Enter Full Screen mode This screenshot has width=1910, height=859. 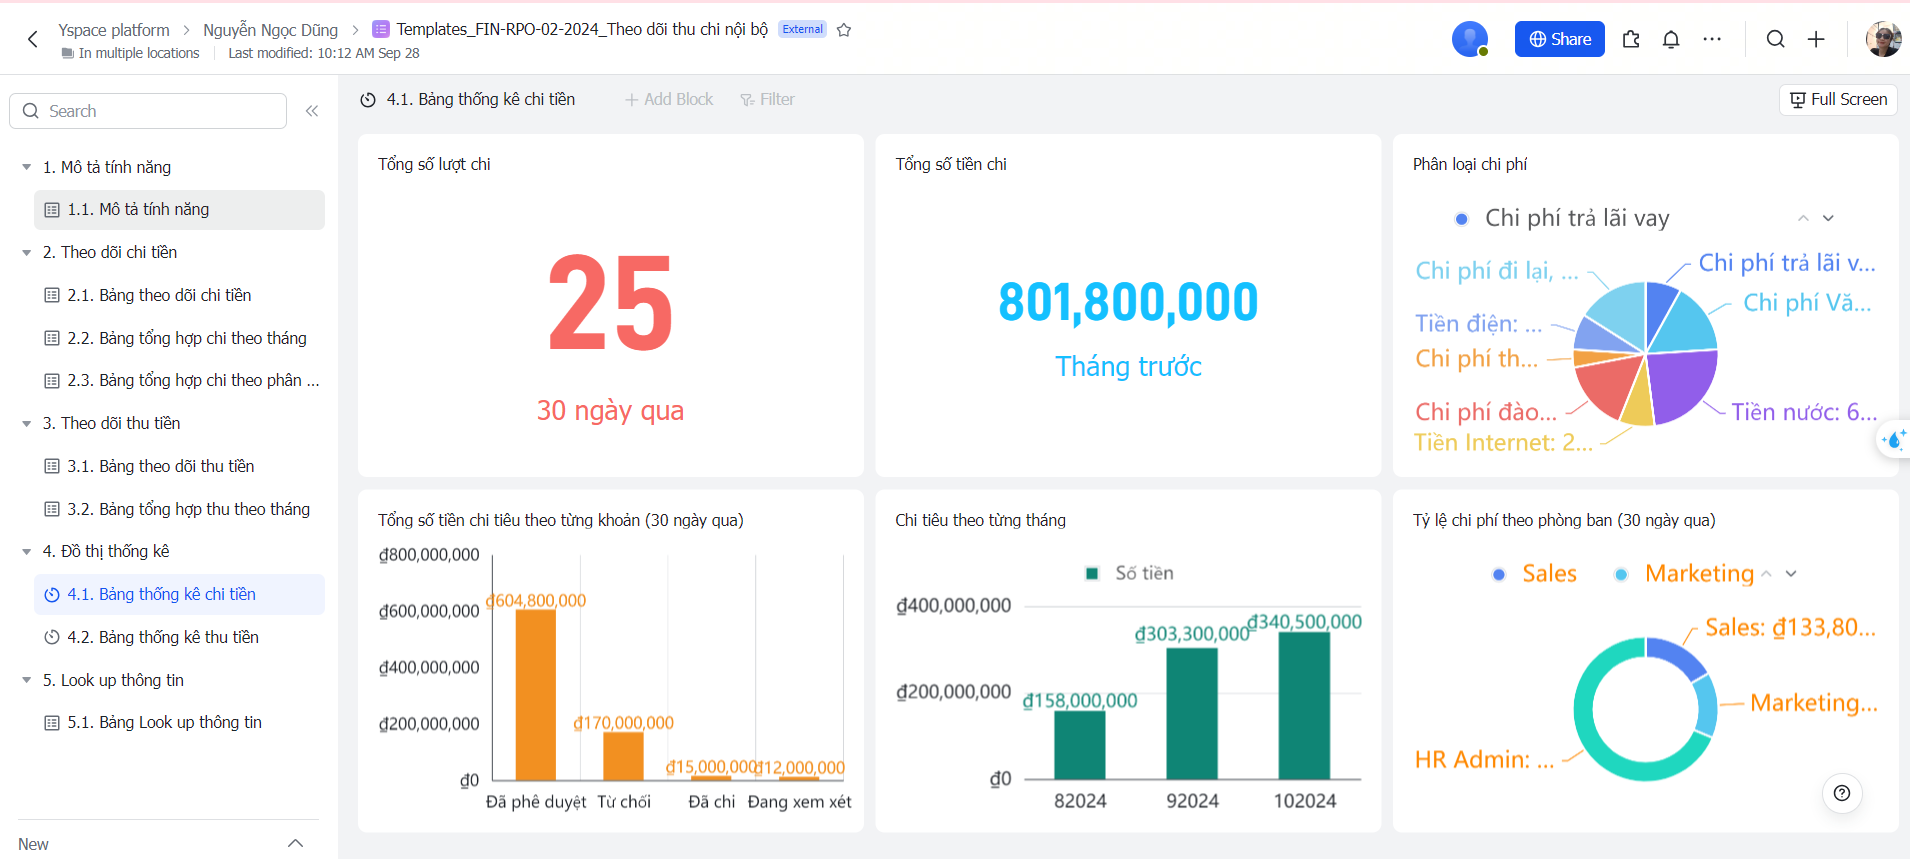click(x=1838, y=100)
